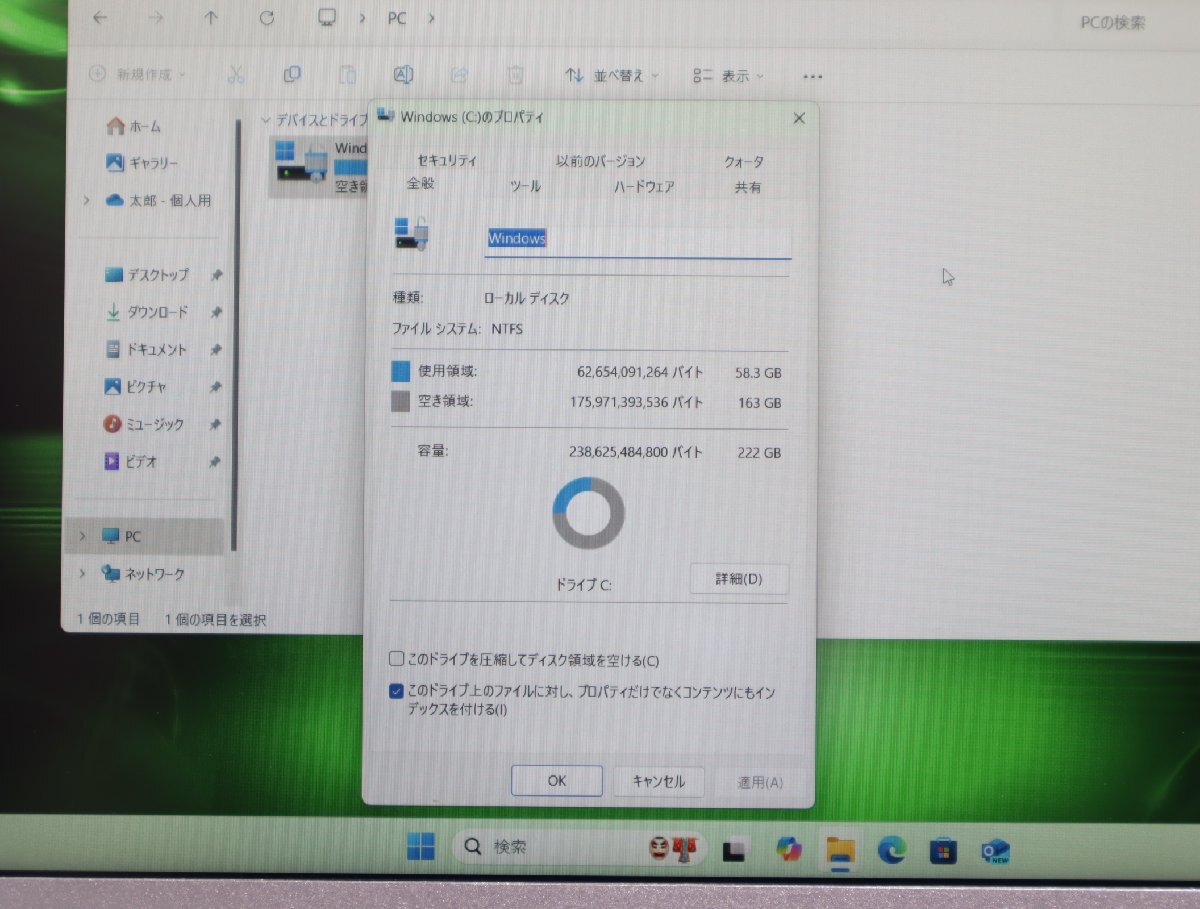The height and width of the screenshot is (909, 1200).
Task: Close the Windows (C:) properties dialog
Action: (798, 118)
